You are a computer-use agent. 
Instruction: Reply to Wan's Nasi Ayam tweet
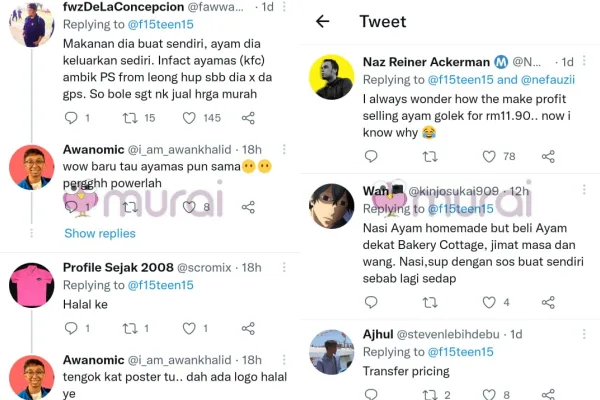point(371,302)
